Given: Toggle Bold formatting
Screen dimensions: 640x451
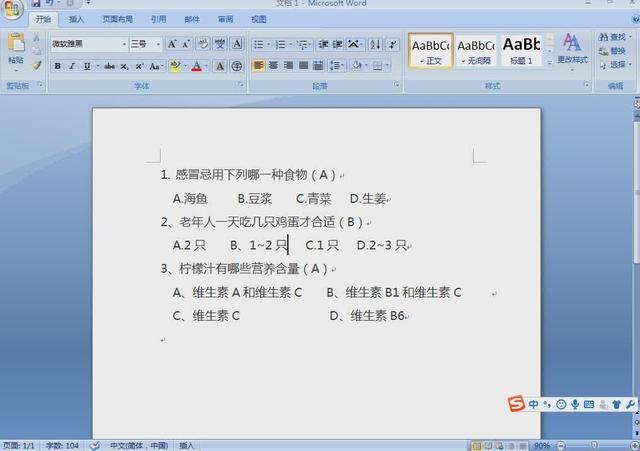Looking at the screenshot, I should coord(58,66).
